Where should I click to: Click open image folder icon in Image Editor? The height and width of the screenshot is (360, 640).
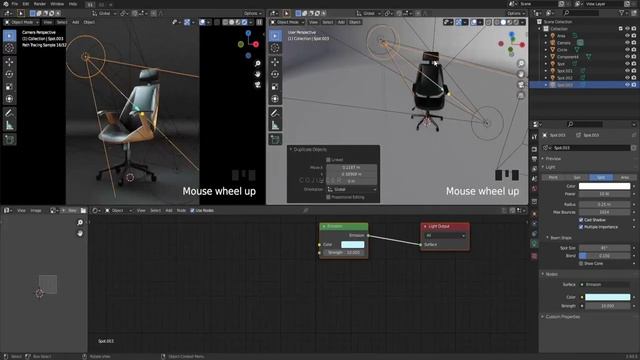[x=83, y=211]
